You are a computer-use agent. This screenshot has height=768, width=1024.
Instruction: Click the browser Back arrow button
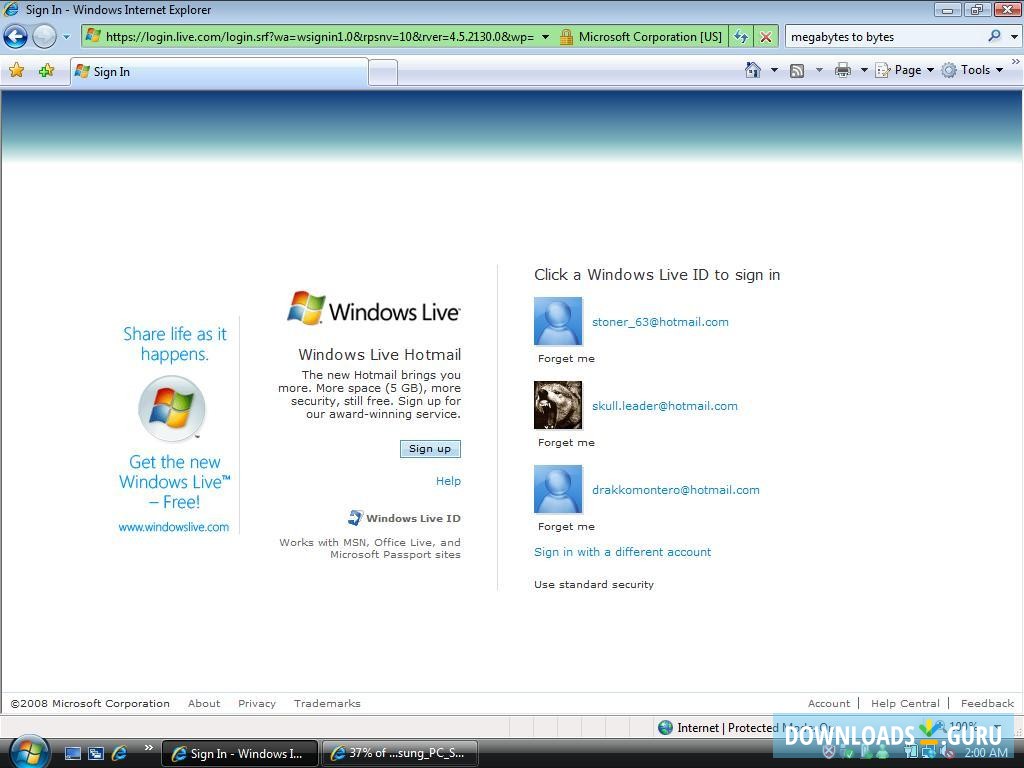16,37
